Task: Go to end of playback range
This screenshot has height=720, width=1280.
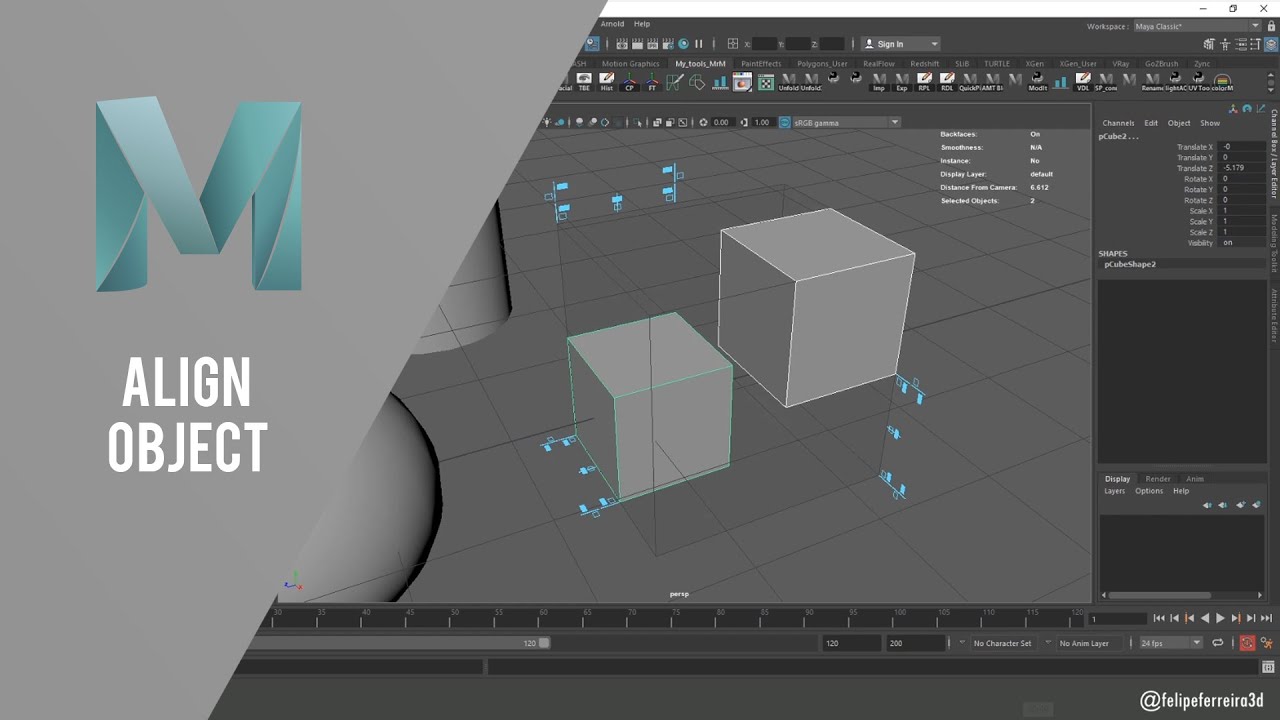Action: coord(1266,619)
